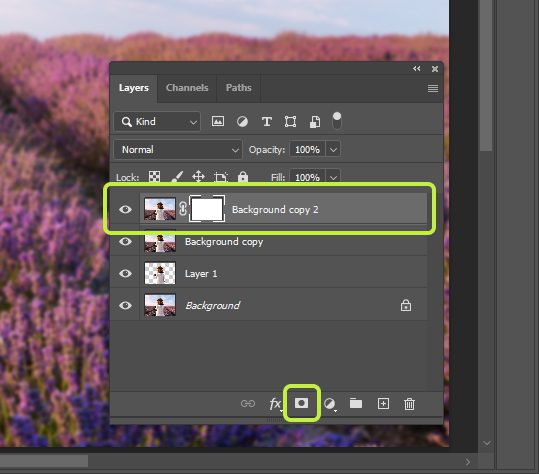Image resolution: width=539 pixels, height=474 pixels.
Task: Click the Opacity 100% value field
Action: (307, 150)
